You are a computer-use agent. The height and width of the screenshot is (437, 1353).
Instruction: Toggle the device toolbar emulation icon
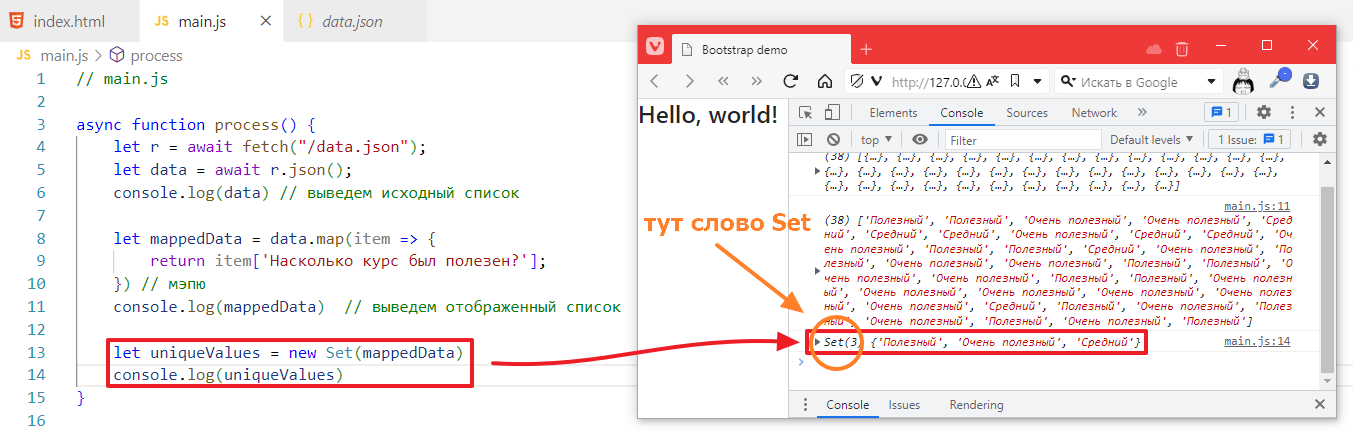(832, 113)
